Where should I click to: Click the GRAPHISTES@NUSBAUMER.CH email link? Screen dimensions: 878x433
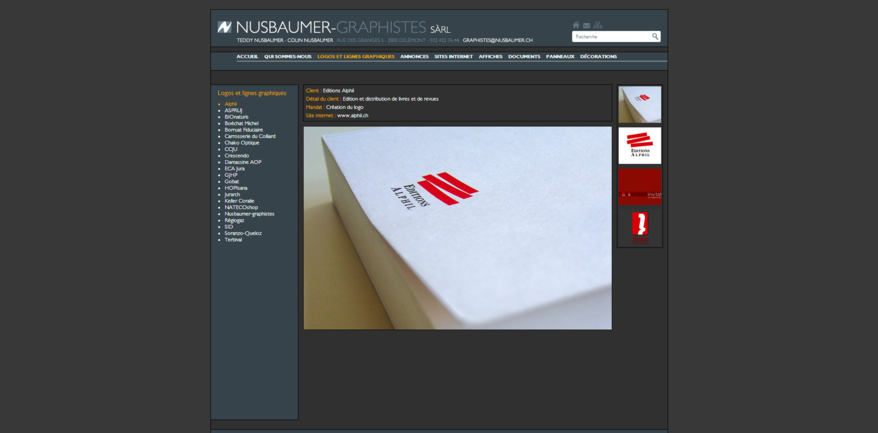click(x=497, y=40)
